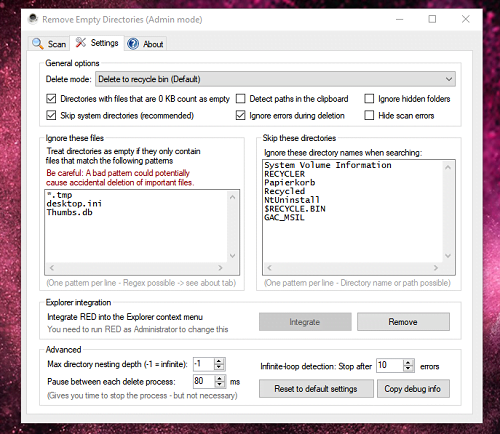Decrease pause between deletes with down arrow
This screenshot has width=500, height=434.
tap(219, 384)
